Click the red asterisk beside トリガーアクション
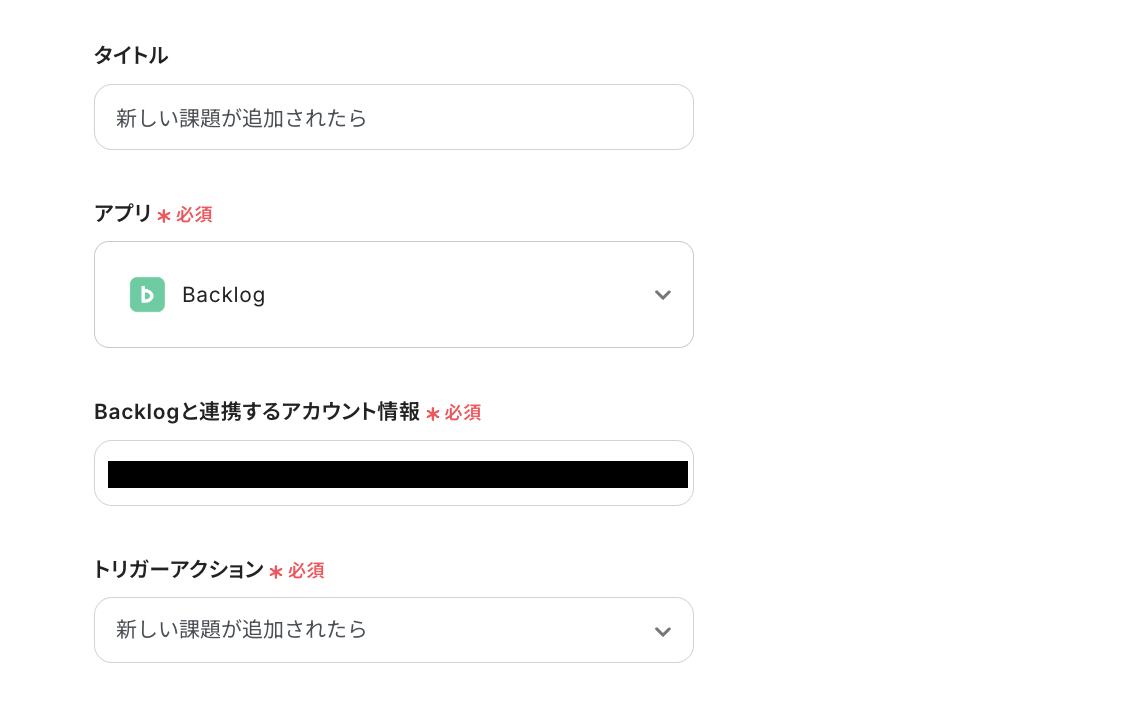This screenshot has height=728, width=1134. point(276,571)
